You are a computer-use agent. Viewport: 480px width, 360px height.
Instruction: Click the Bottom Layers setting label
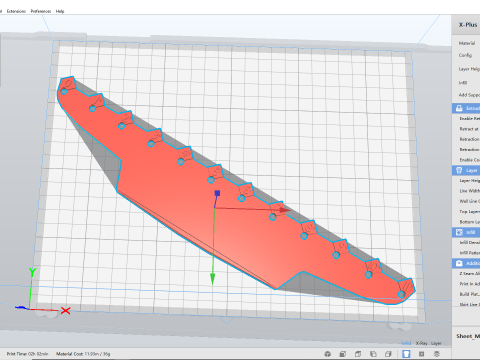click(x=470, y=222)
